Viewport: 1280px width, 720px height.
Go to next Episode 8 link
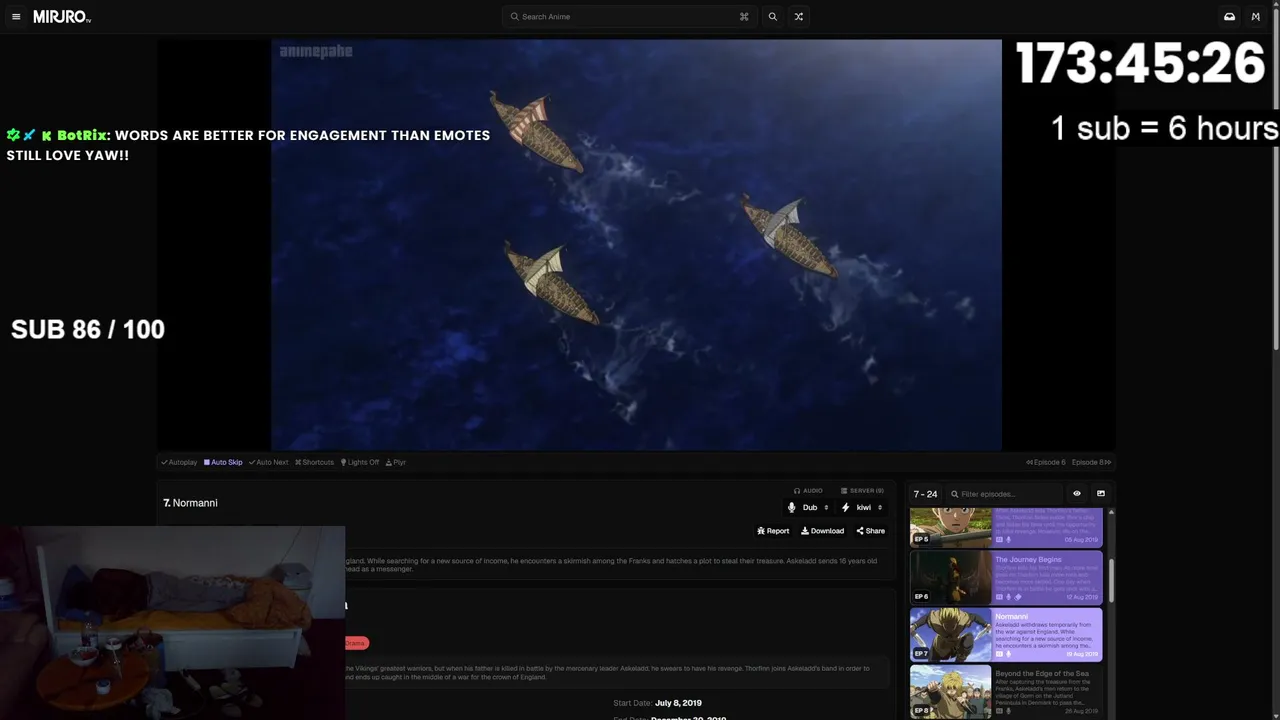[x=1091, y=462]
